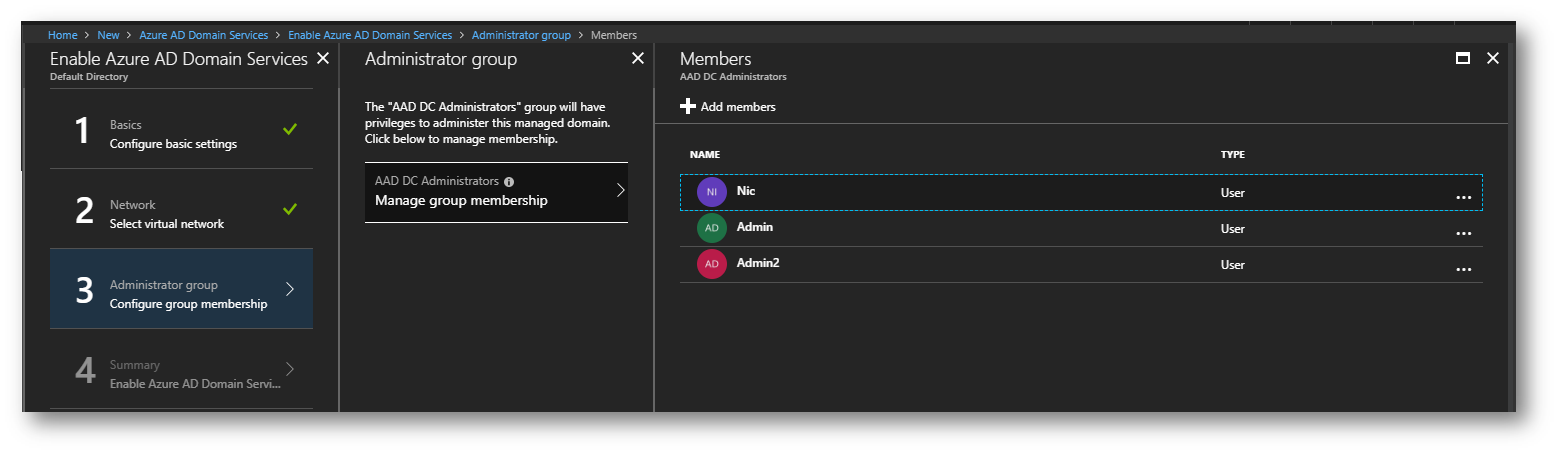This screenshot has width=1558, height=454.
Task: Open the ellipsis menu for Admin
Action: tap(1463, 234)
